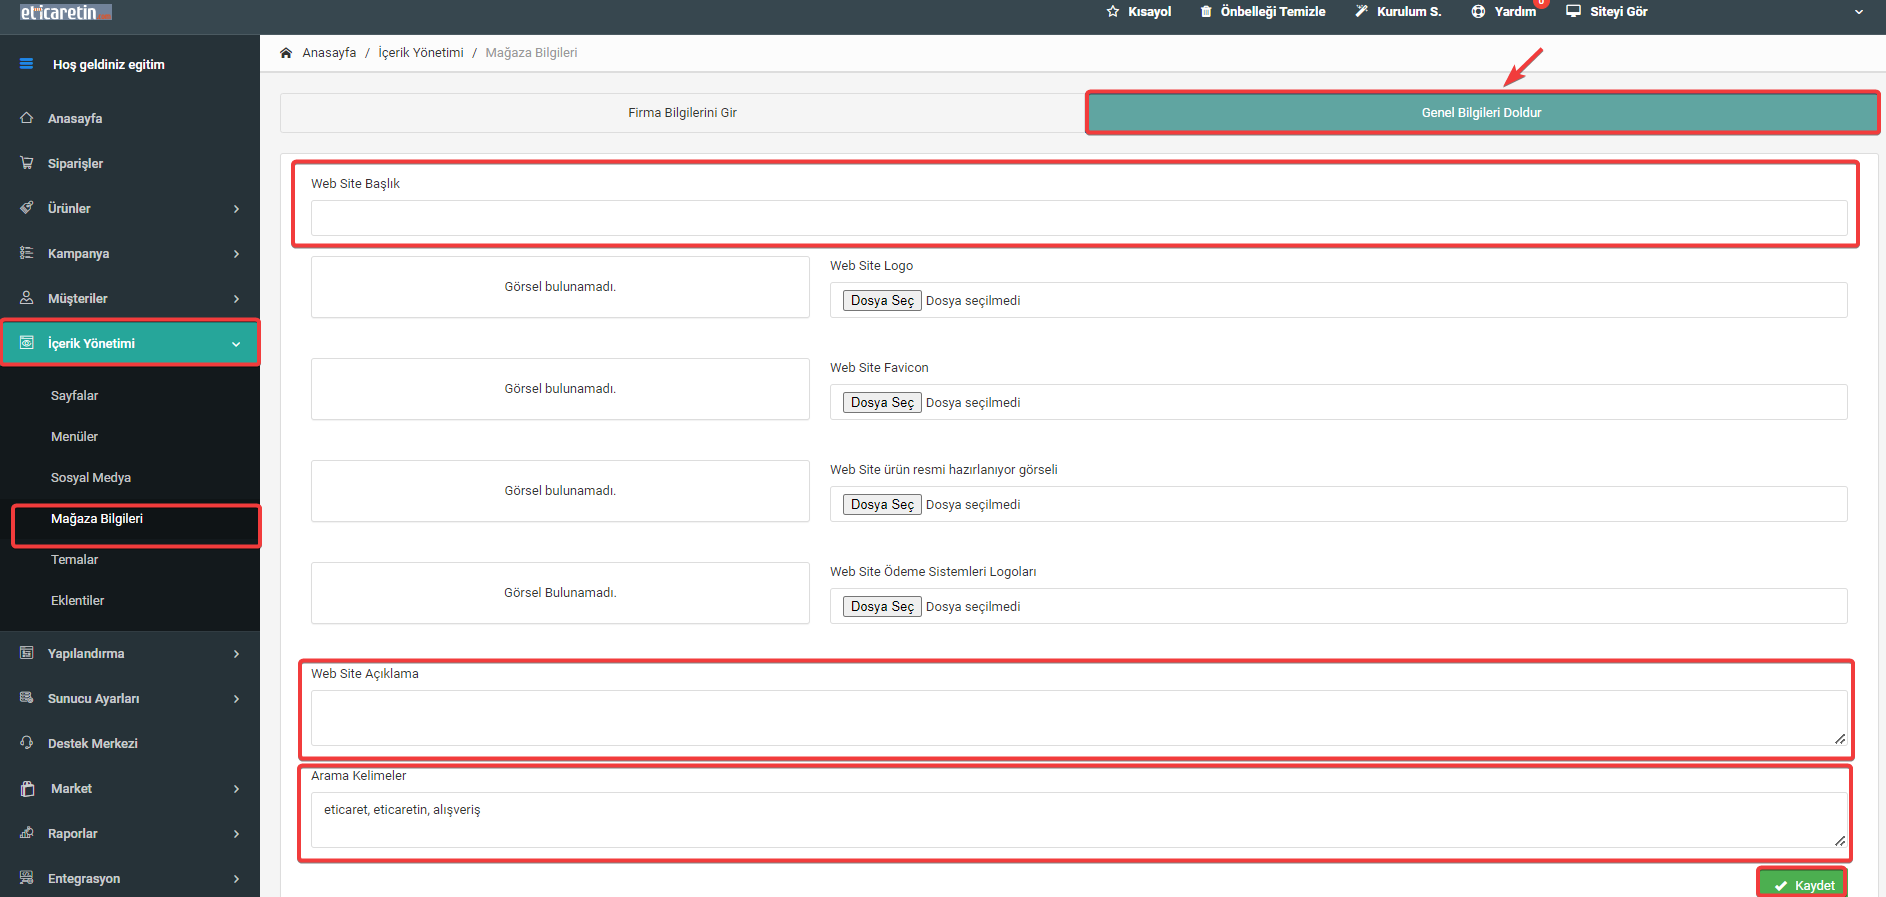This screenshot has height=897, width=1886.
Task: Click the Anasayfa home icon in sidebar
Action: pyautogui.click(x=27, y=118)
